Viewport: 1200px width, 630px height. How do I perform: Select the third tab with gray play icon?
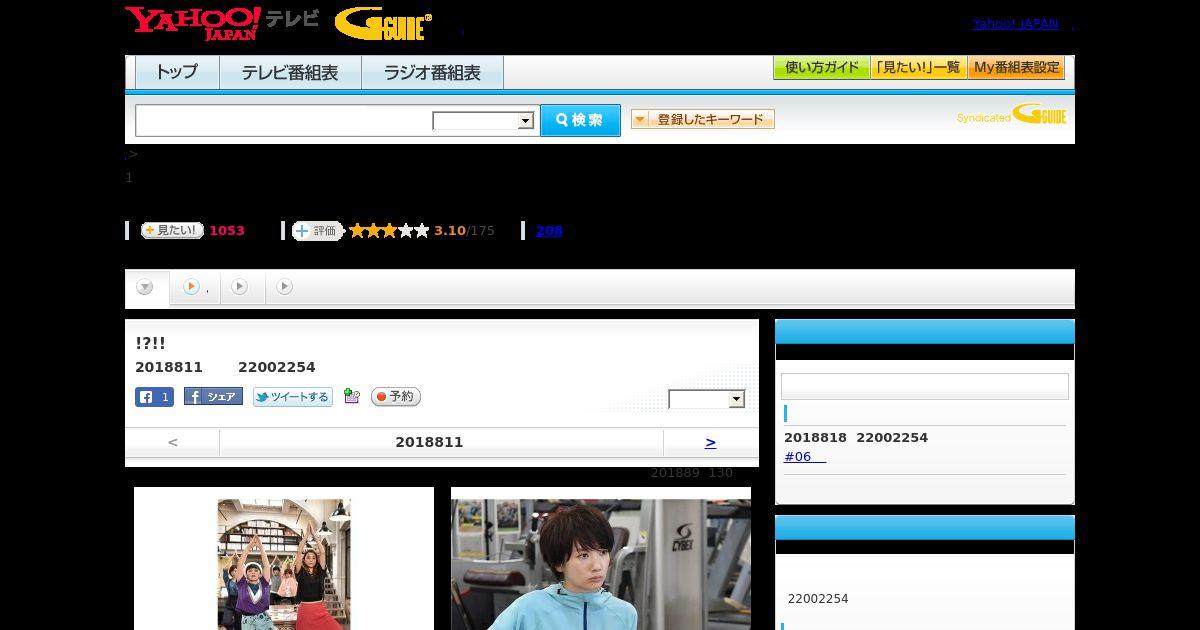241,288
